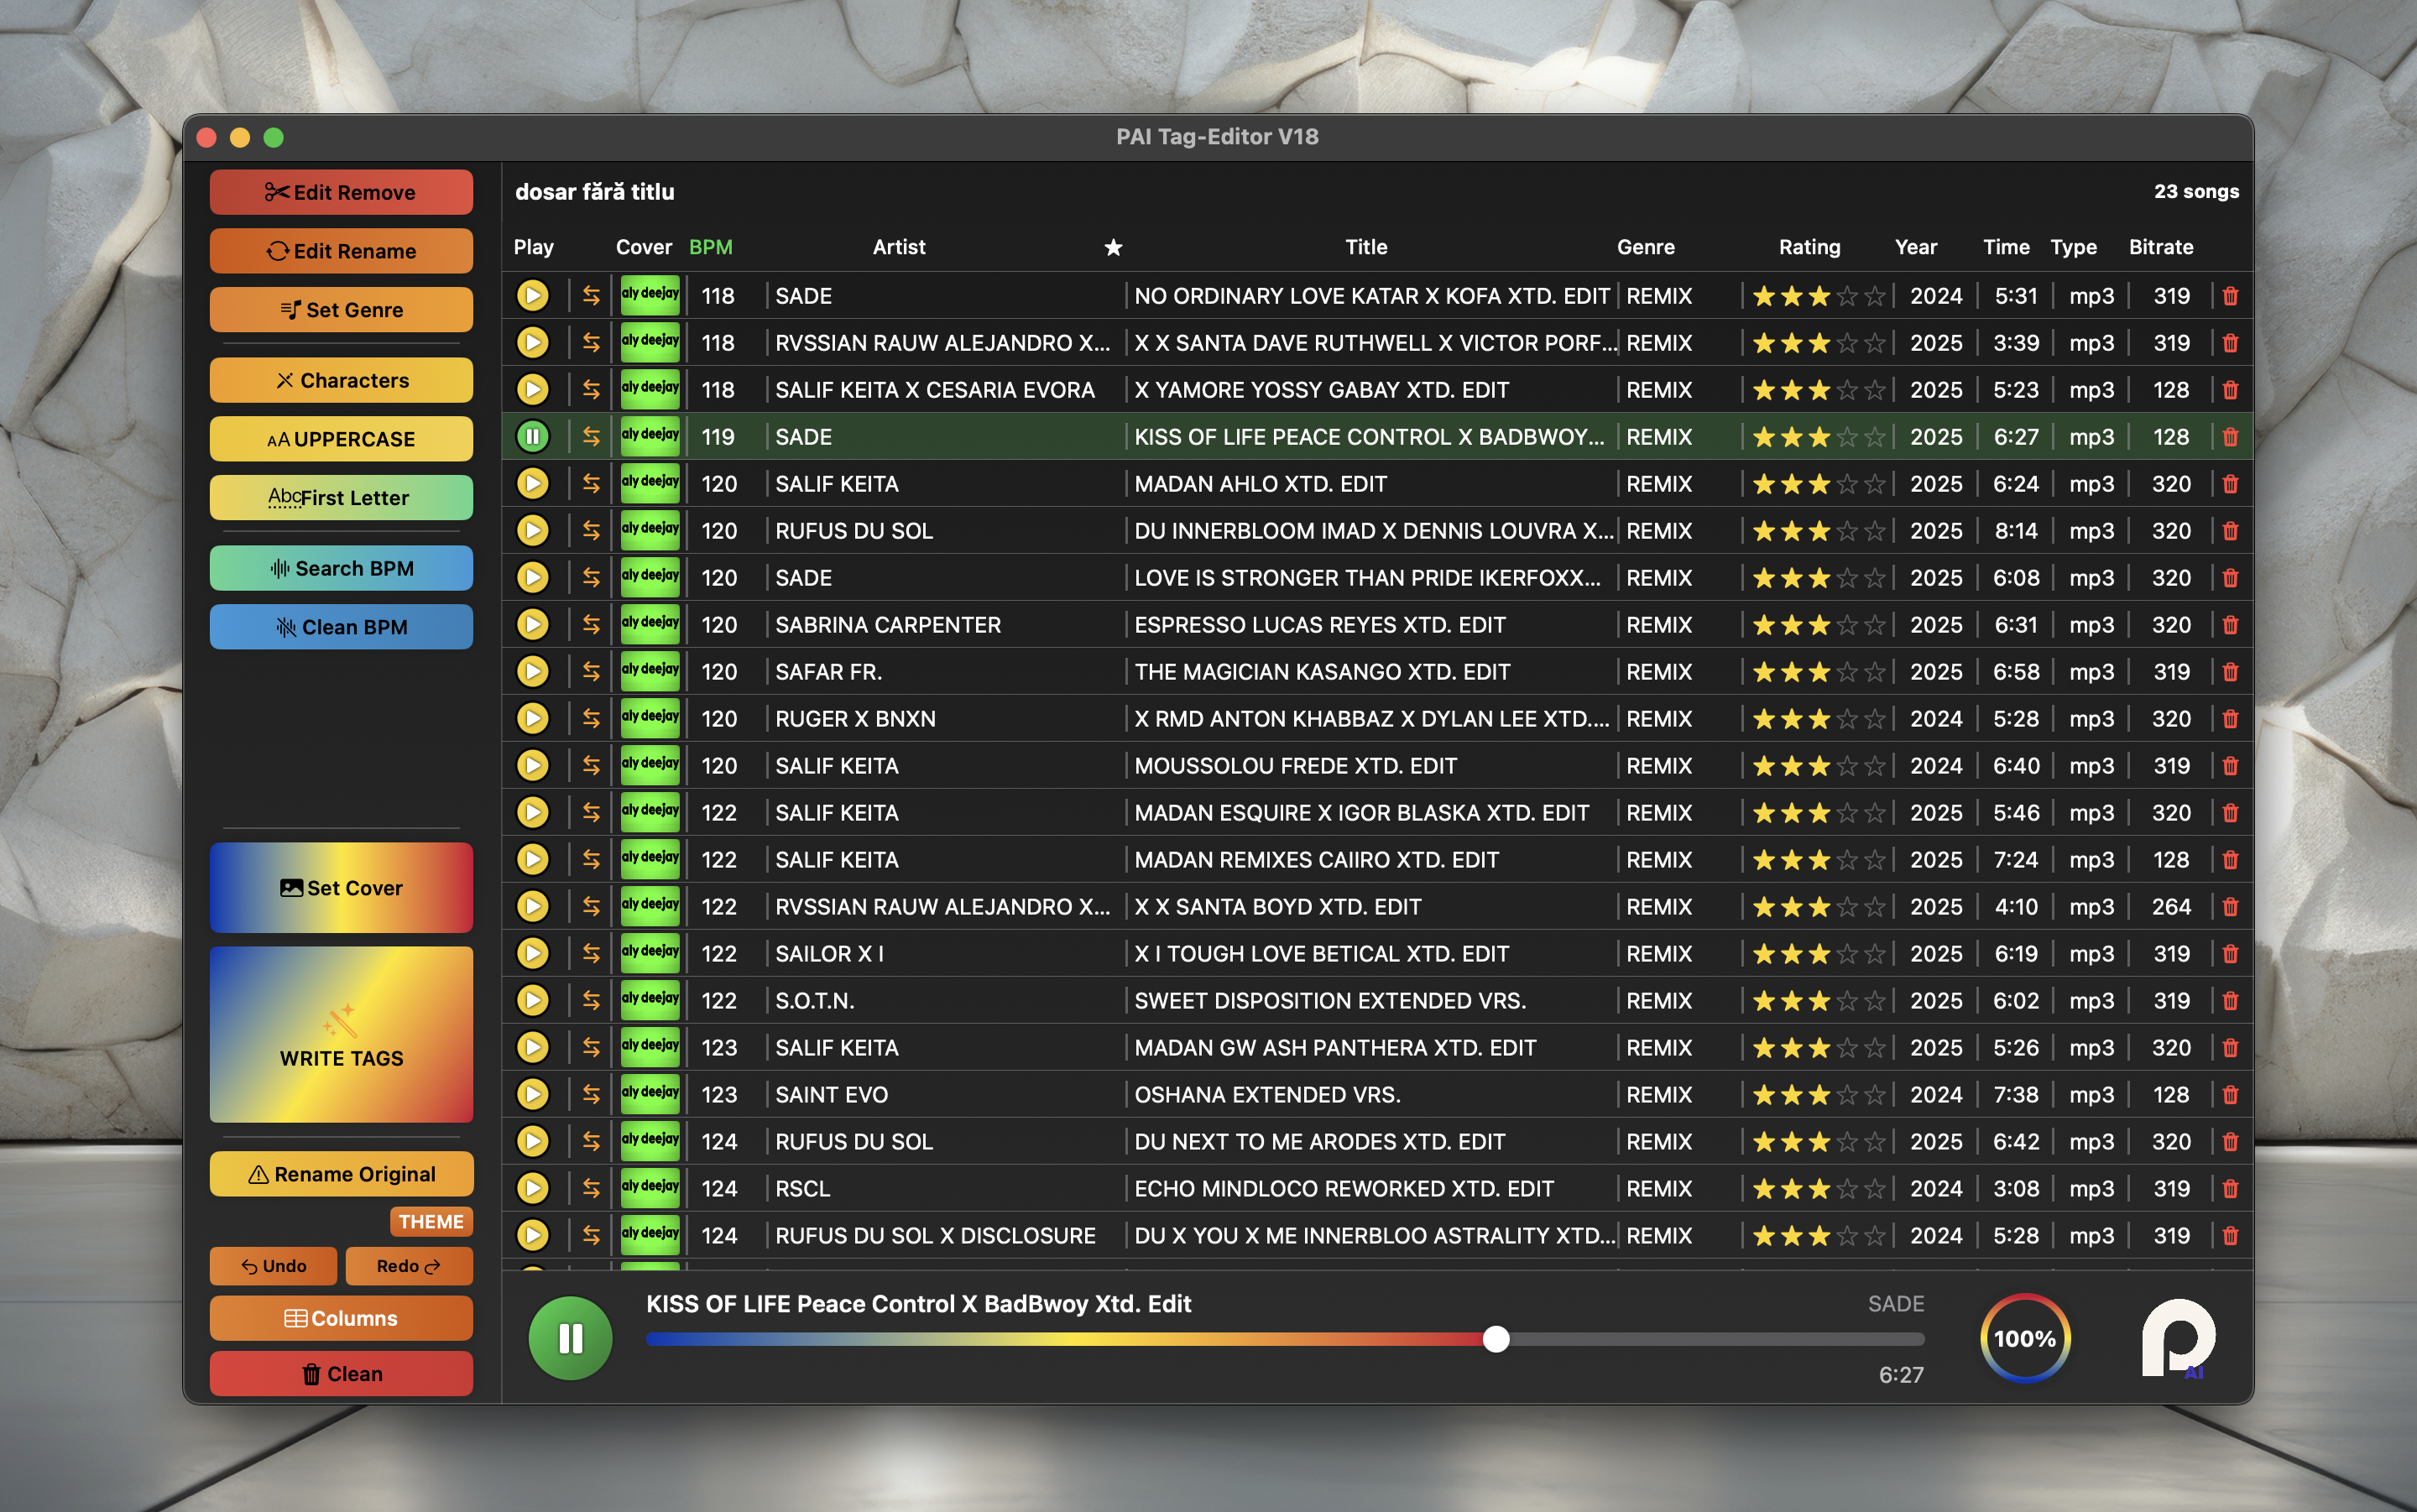Select artist cell SABRINA CARPENTER
2417x1512 pixels.
tap(887, 625)
